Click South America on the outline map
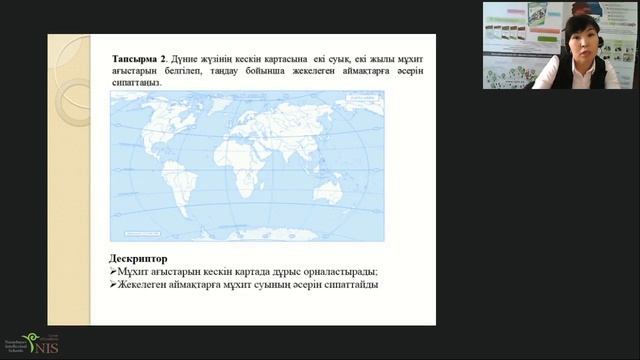 [180, 188]
